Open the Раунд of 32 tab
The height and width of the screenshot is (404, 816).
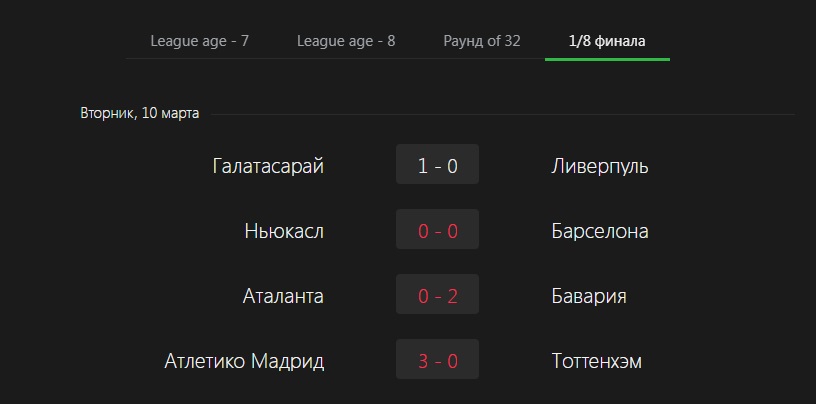click(482, 41)
